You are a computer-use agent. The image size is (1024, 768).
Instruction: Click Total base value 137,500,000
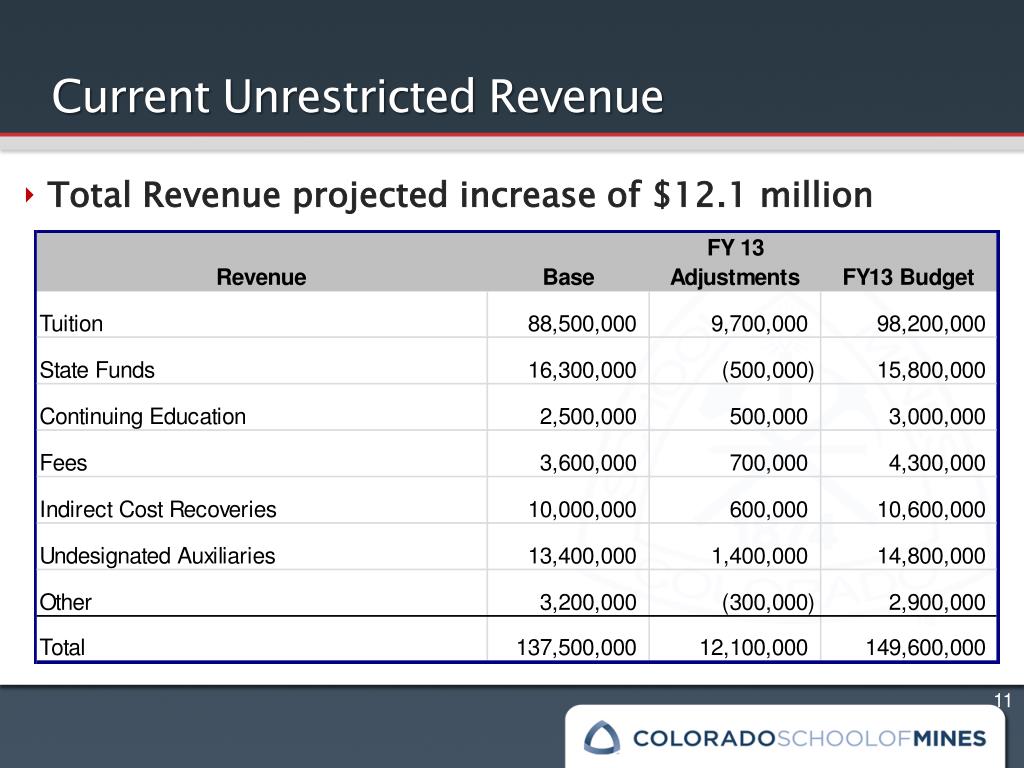point(576,647)
